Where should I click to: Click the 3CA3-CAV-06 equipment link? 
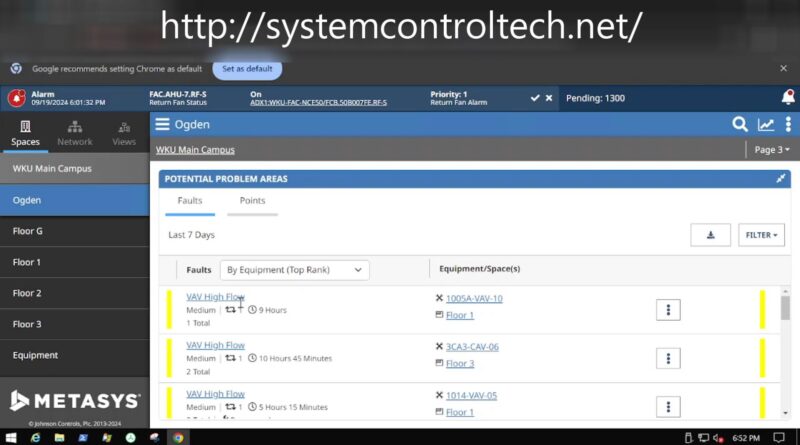click(x=472, y=346)
